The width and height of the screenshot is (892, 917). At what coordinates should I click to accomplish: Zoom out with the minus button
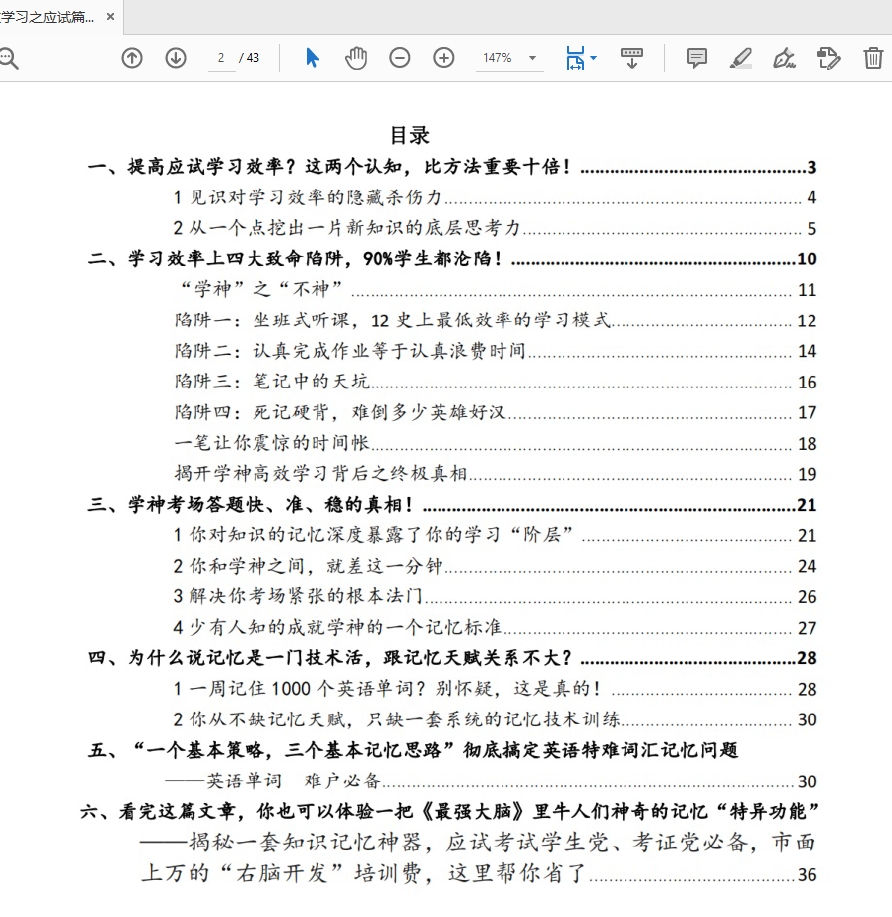(x=400, y=58)
